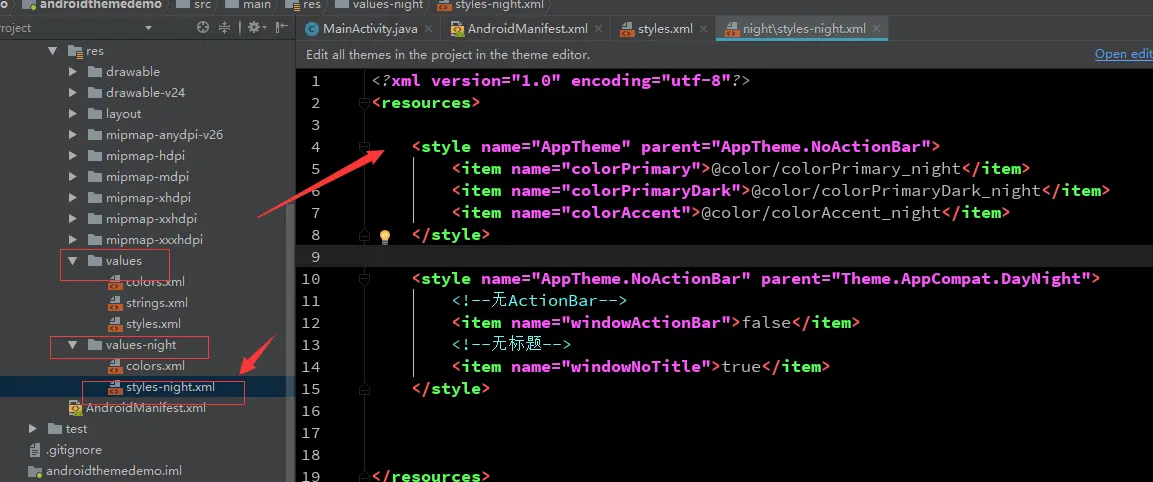Click the AndroidManifest.xml tab file icon

pyautogui.click(x=456, y=29)
